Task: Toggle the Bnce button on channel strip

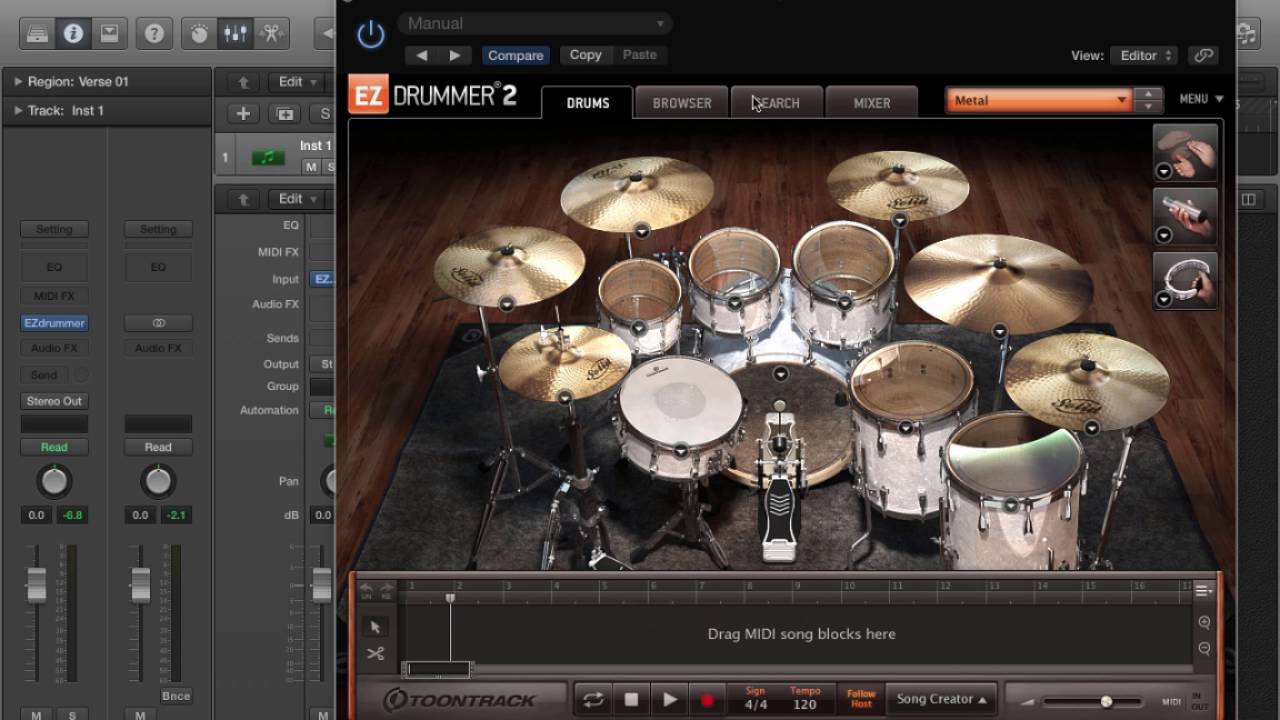Action: (176, 696)
